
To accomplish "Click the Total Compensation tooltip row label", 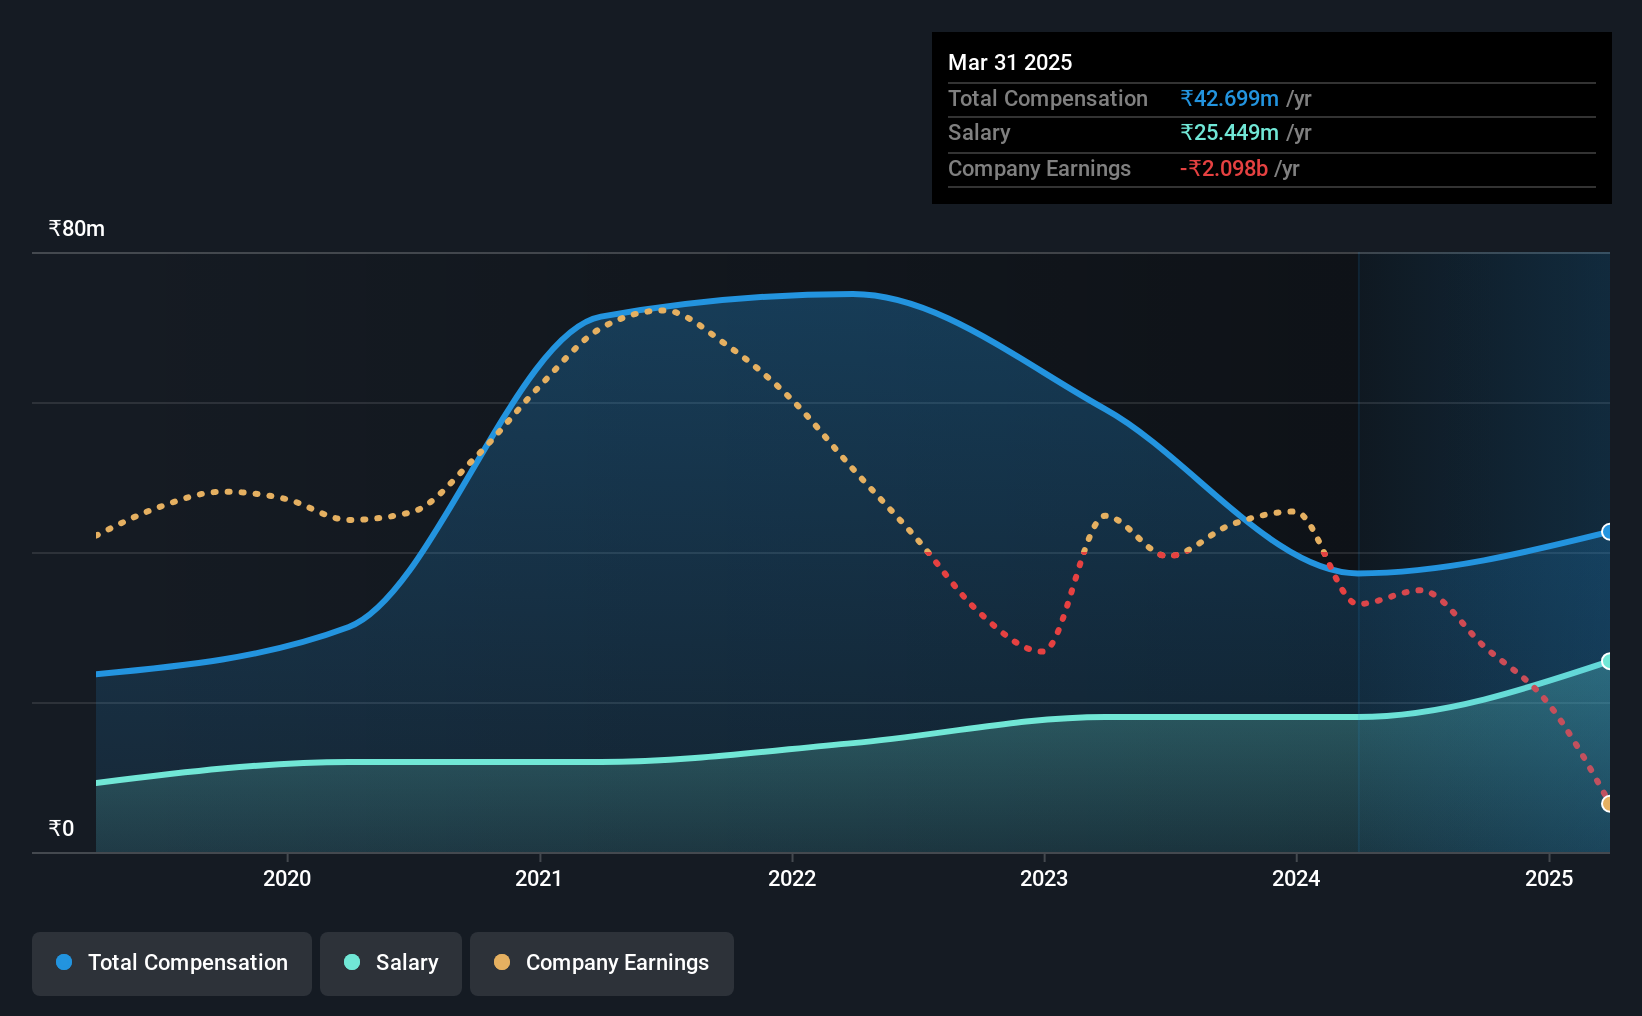I will 1048,98.
